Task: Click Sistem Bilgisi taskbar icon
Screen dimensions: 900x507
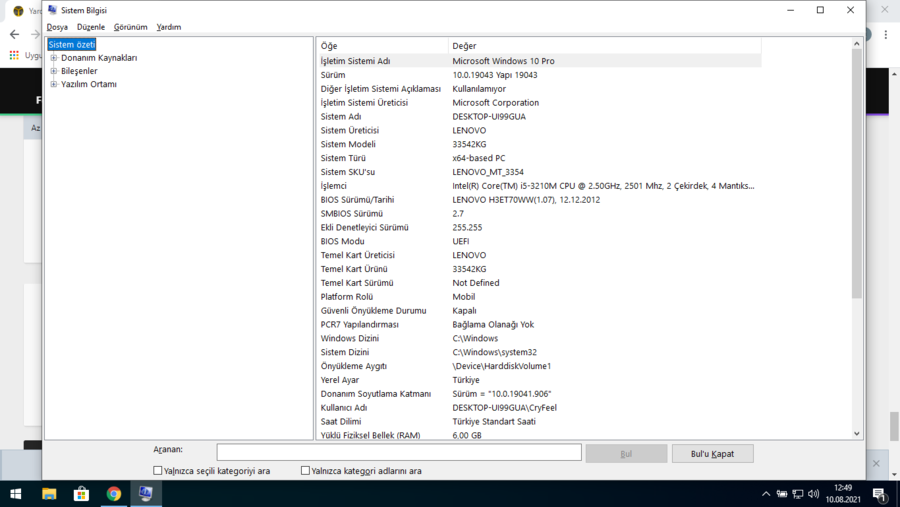Action: [146, 494]
